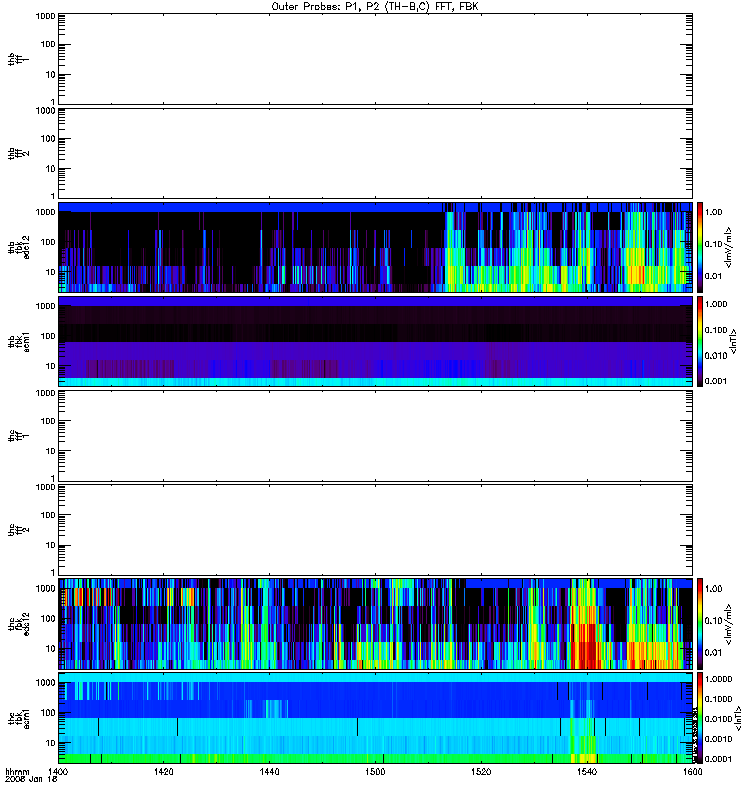The height and width of the screenshot is (800, 750).
Task: Click the 1440 time axis label
Action: 269,771
